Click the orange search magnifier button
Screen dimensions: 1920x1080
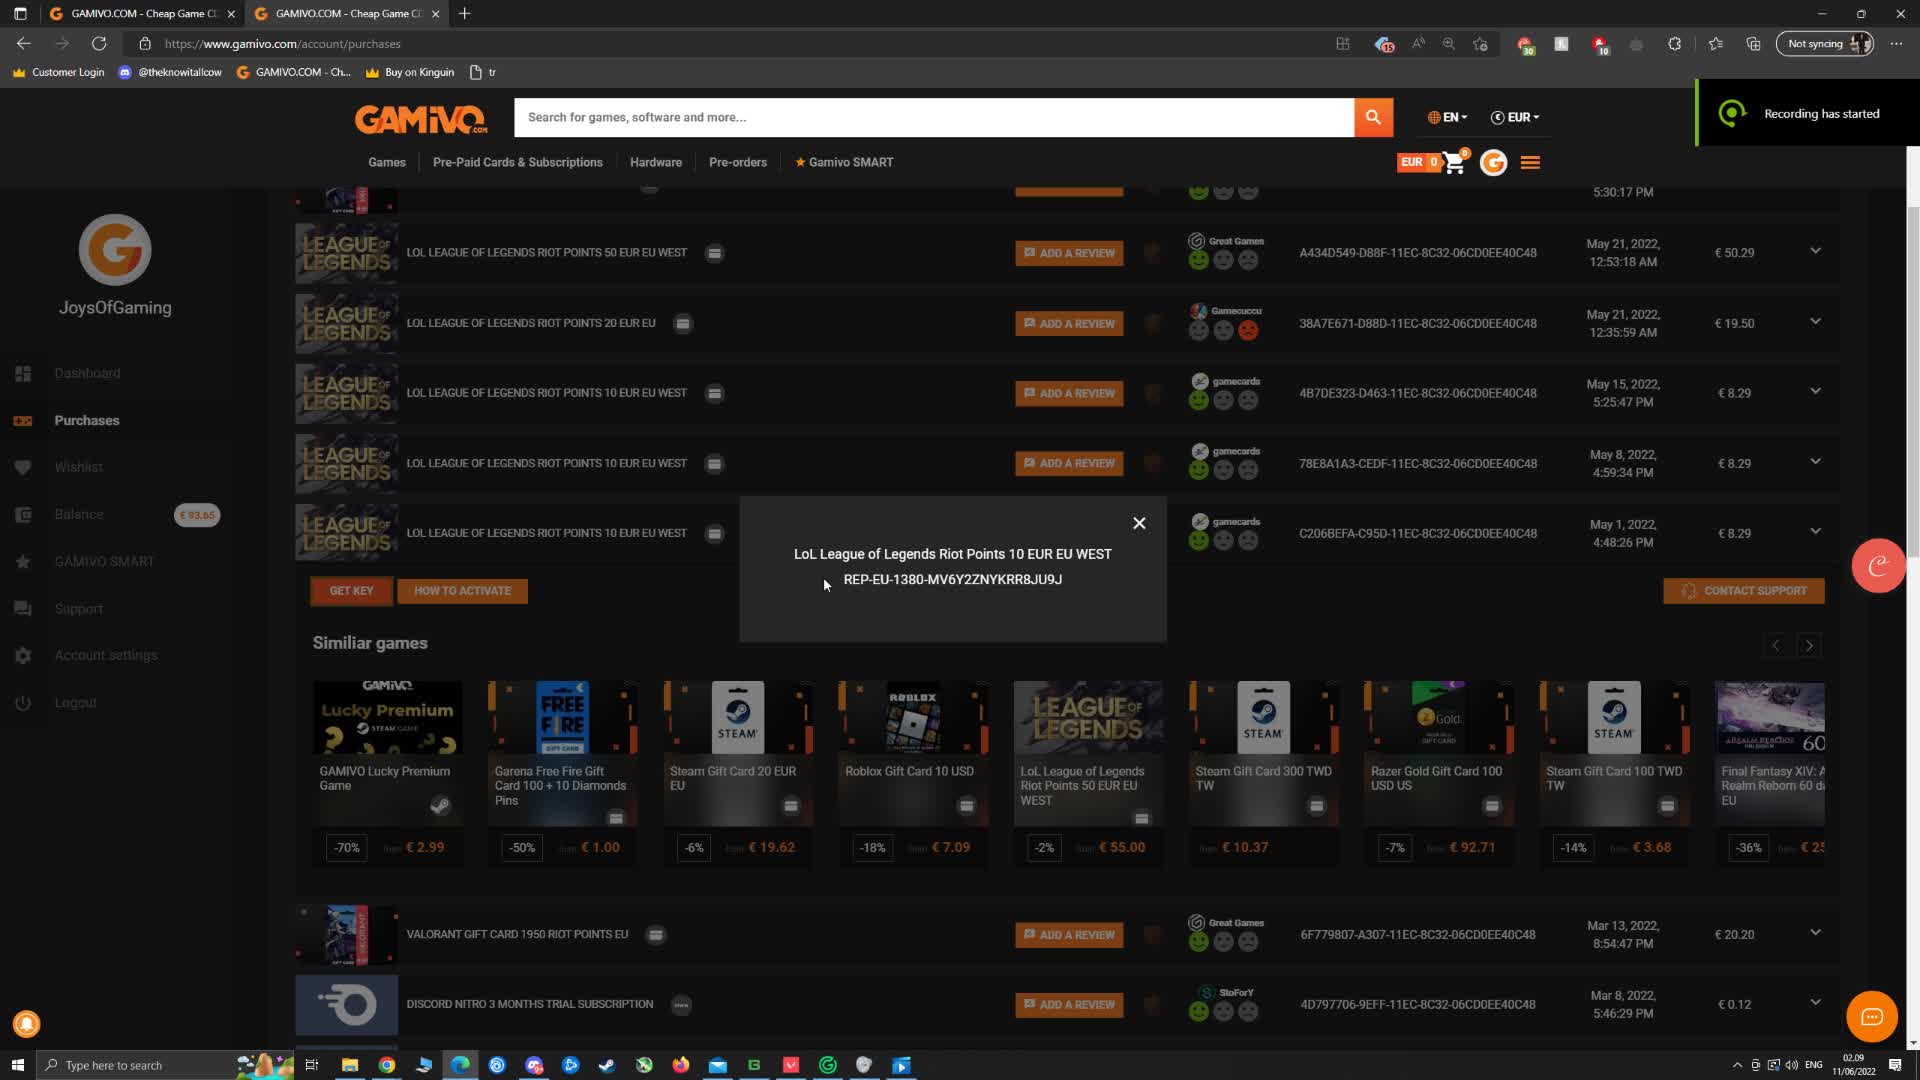(x=1373, y=117)
